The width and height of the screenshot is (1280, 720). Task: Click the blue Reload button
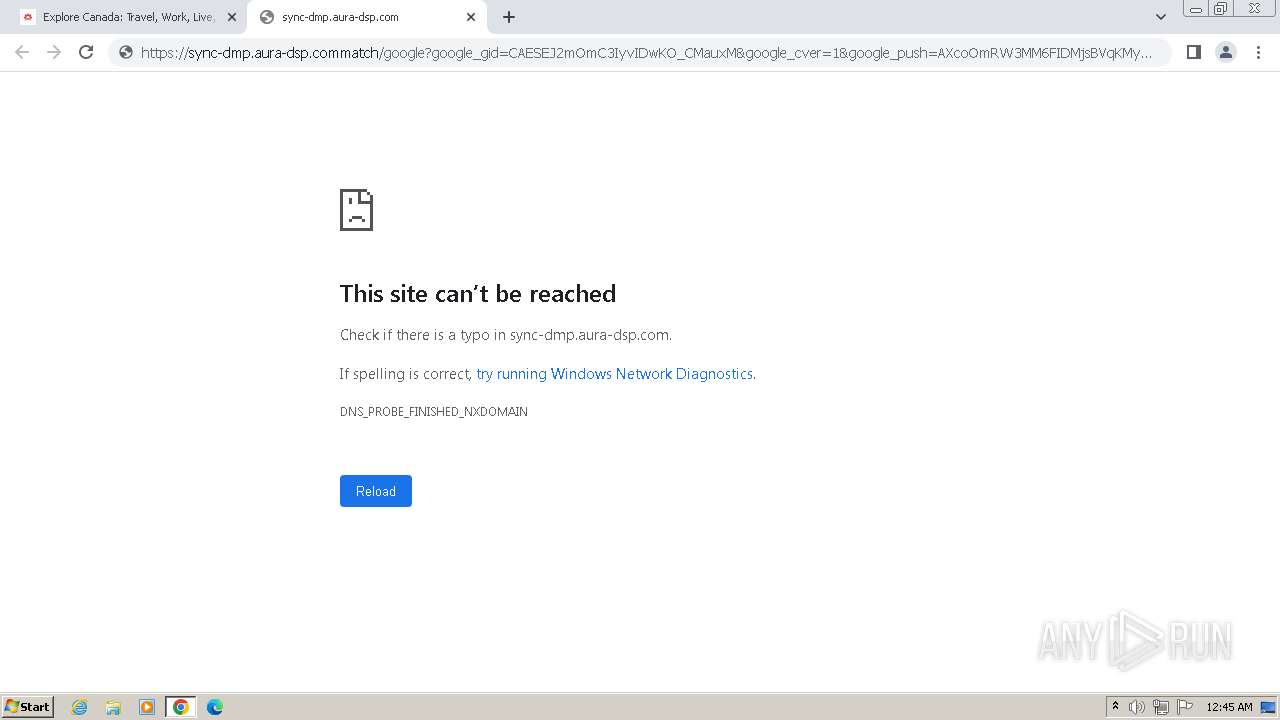(x=376, y=491)
